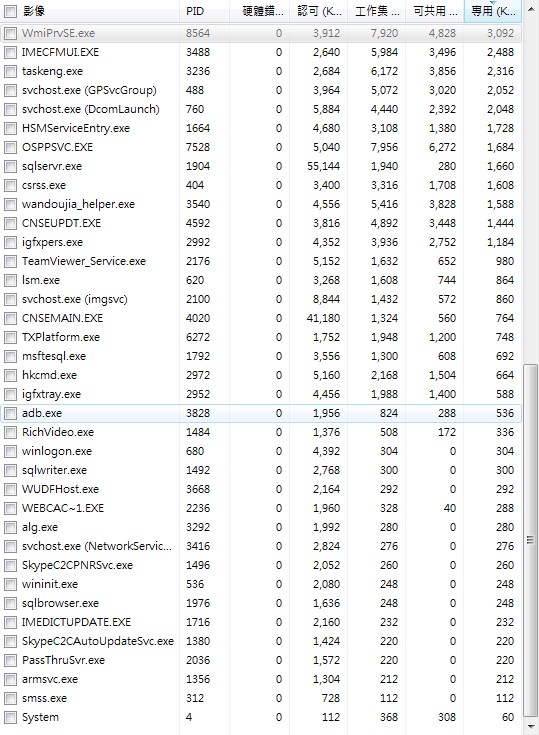
Task: Click the 41,180 commit value of CNSEMAIN.EXE
Action: click(x=323, y=318)
